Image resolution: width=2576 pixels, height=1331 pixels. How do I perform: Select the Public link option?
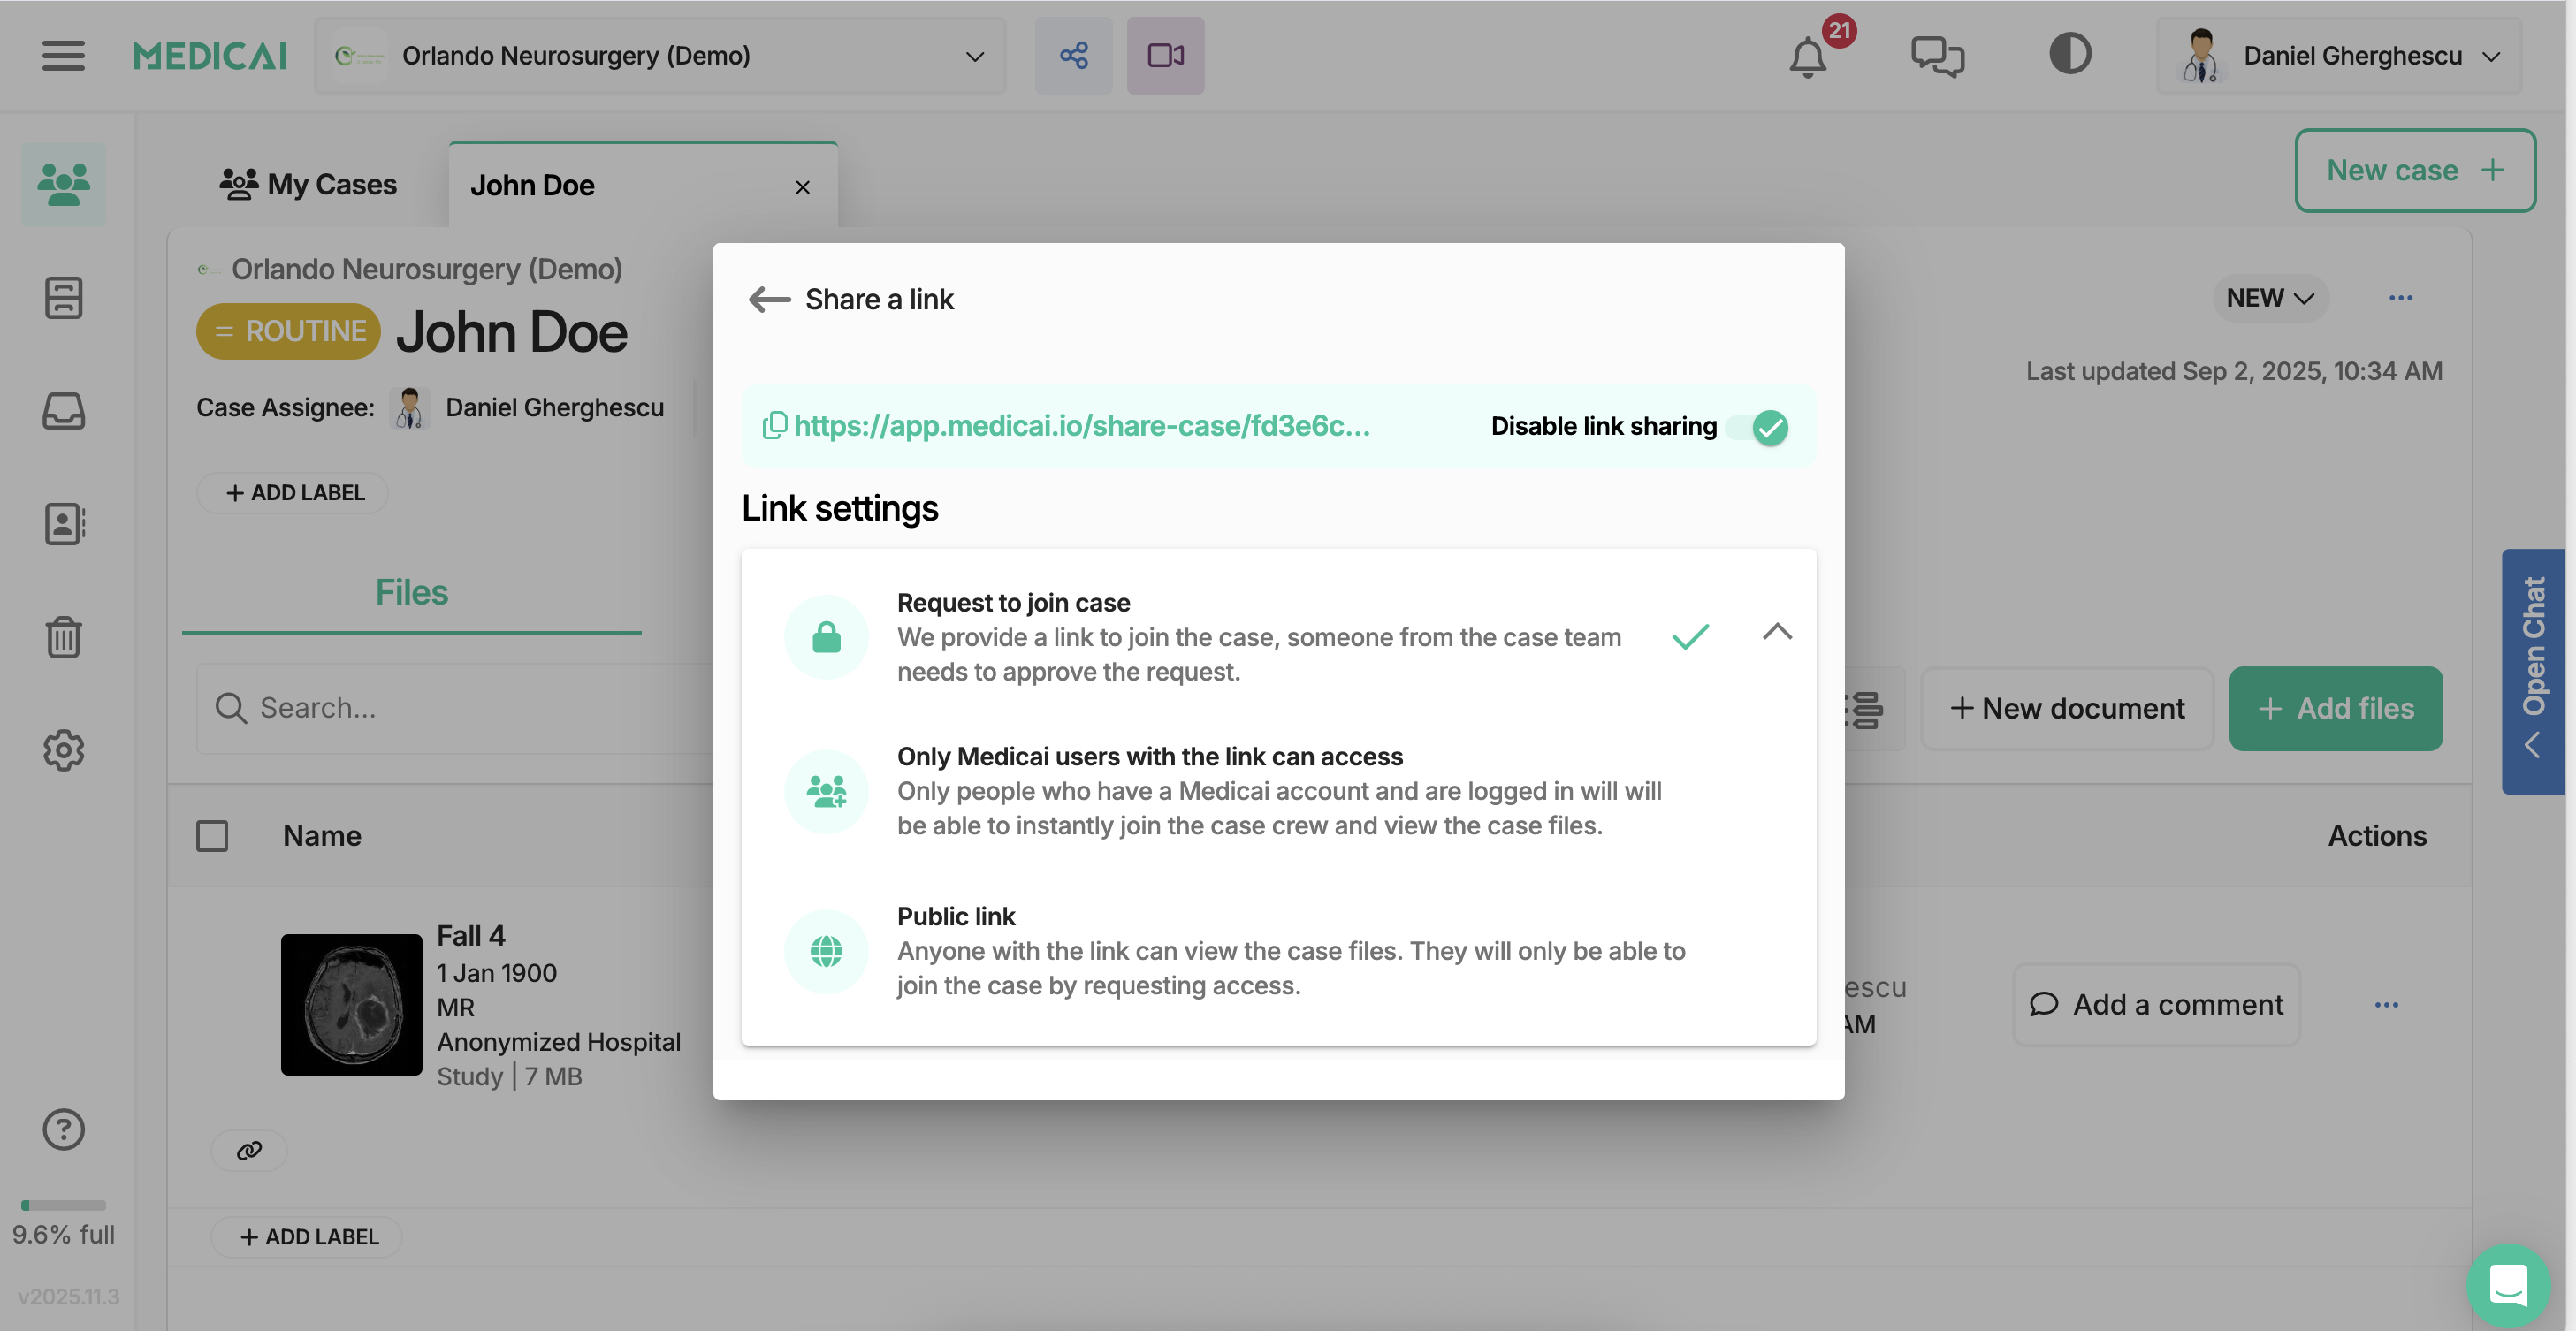[x=1278, y=951]
